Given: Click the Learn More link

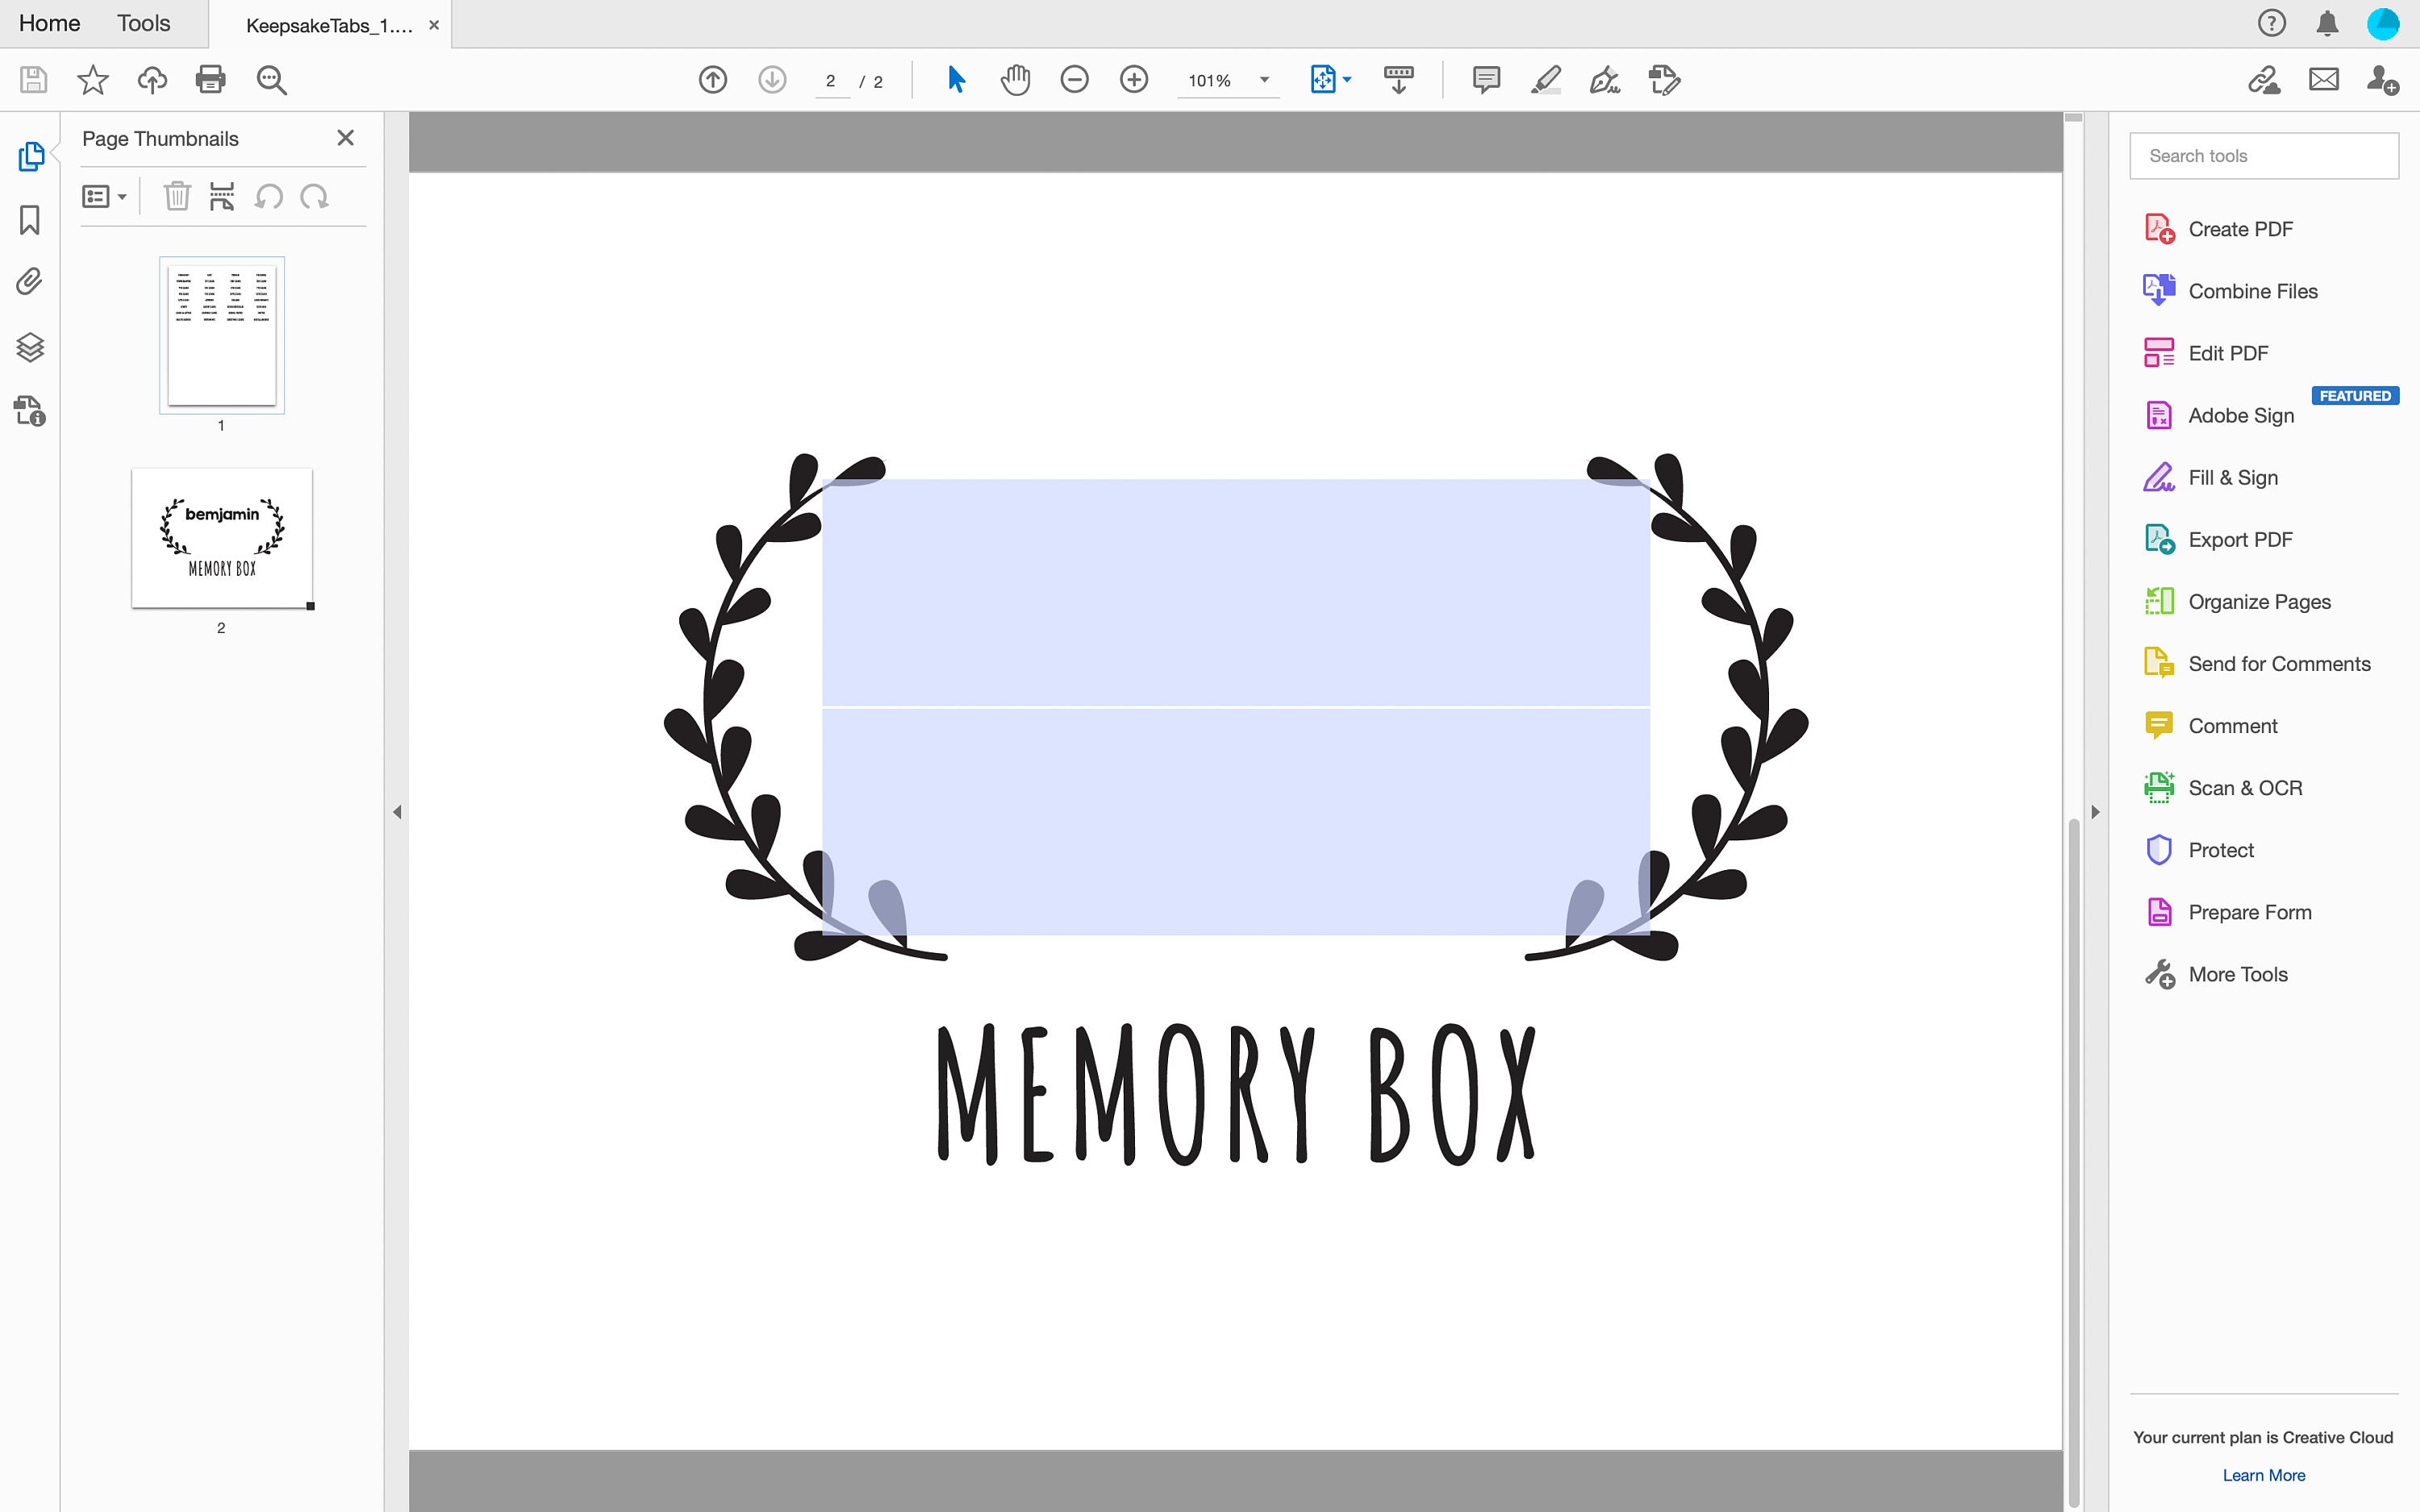Looking at the screenshot, I should point(2262,1474).
